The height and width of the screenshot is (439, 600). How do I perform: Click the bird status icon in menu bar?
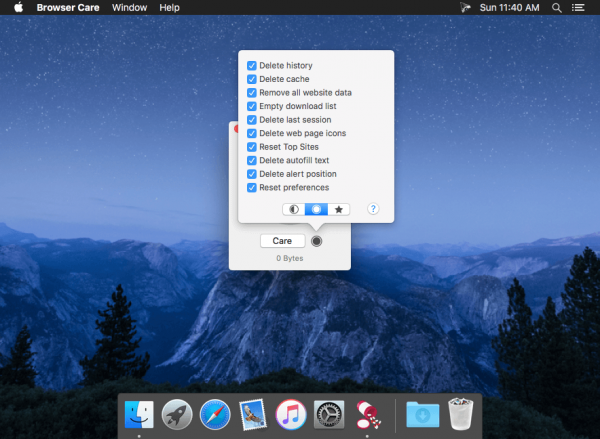click(x=465, y=7)
